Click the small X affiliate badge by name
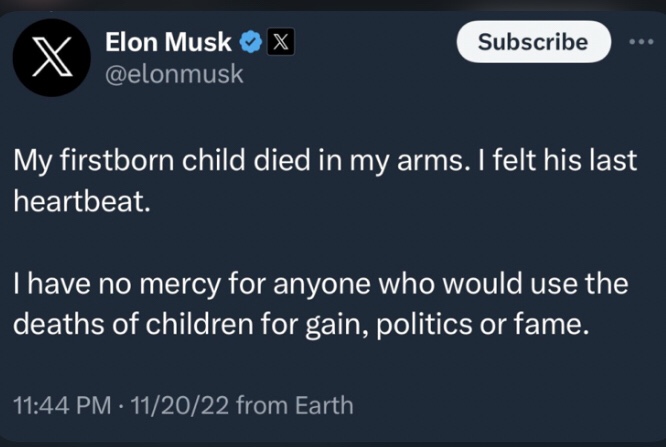The height and width of the screenshot is (447, 666). coord(279,42)
